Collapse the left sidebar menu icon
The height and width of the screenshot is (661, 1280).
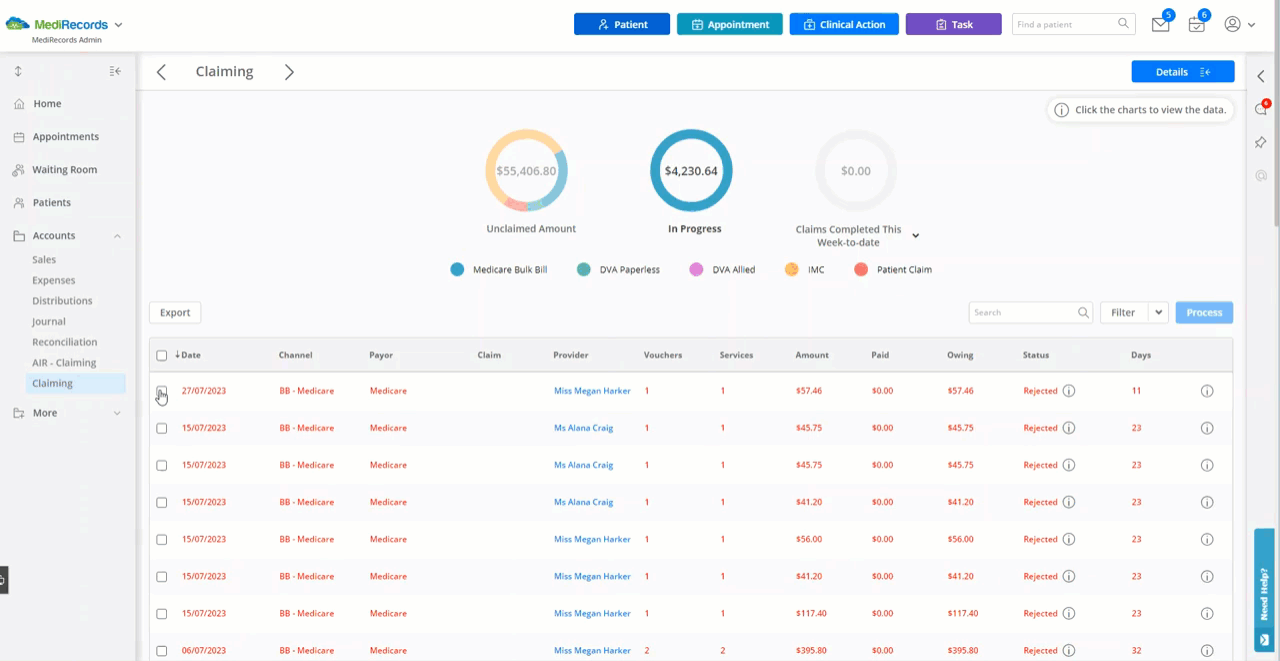(x=115, y=71)
